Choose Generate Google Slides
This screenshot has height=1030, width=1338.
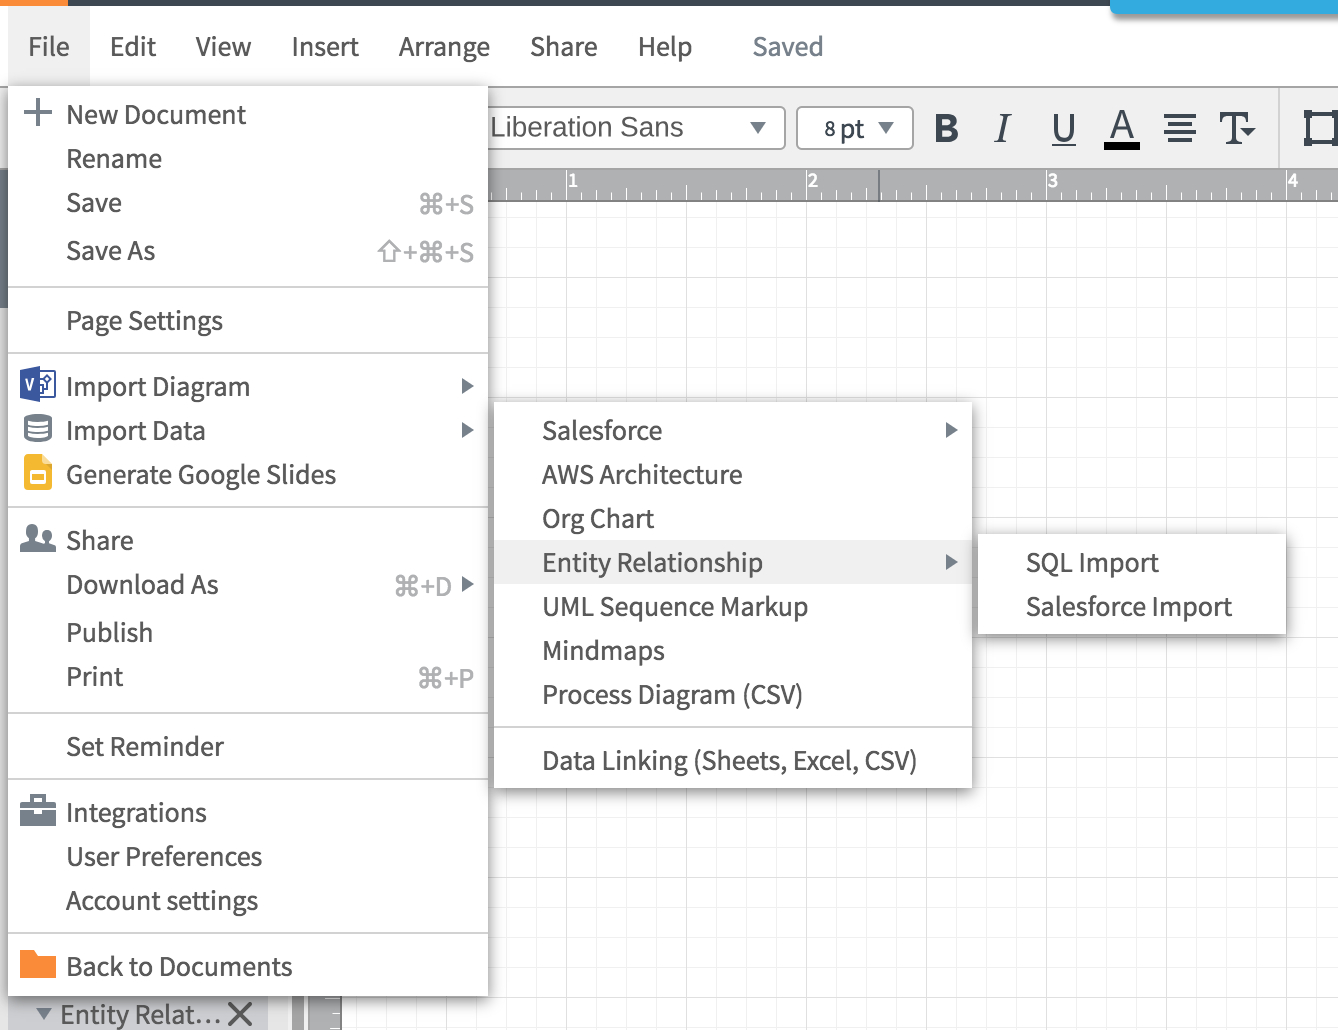(248, 475)
